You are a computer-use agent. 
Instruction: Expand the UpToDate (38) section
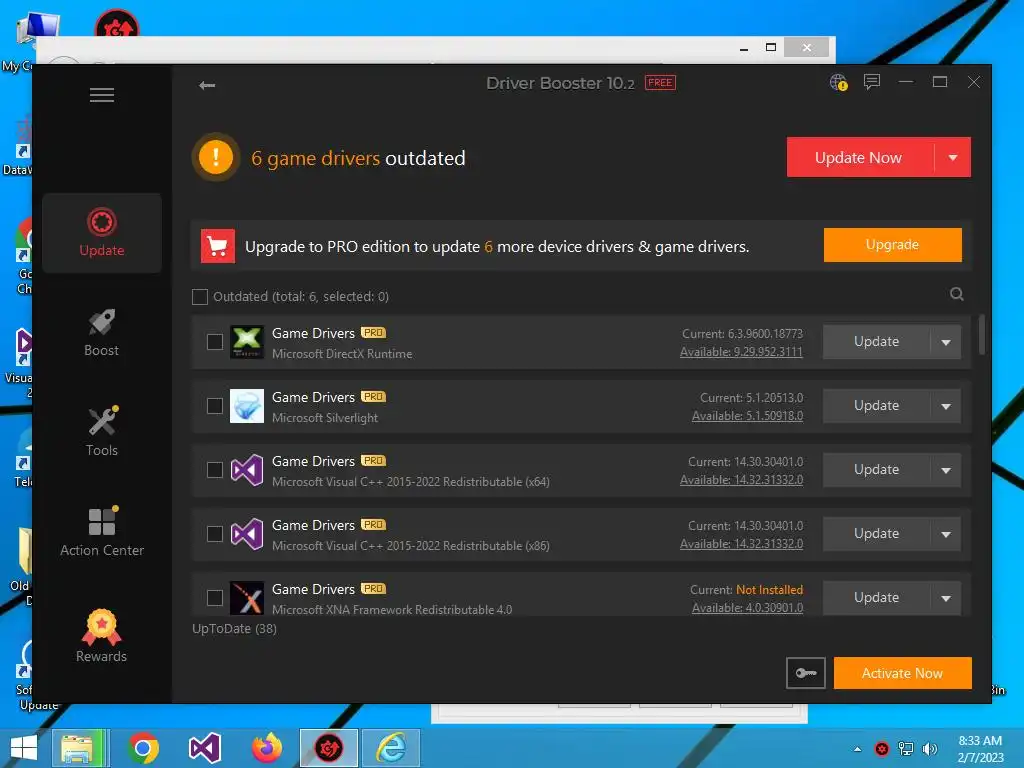click(234, 629)
